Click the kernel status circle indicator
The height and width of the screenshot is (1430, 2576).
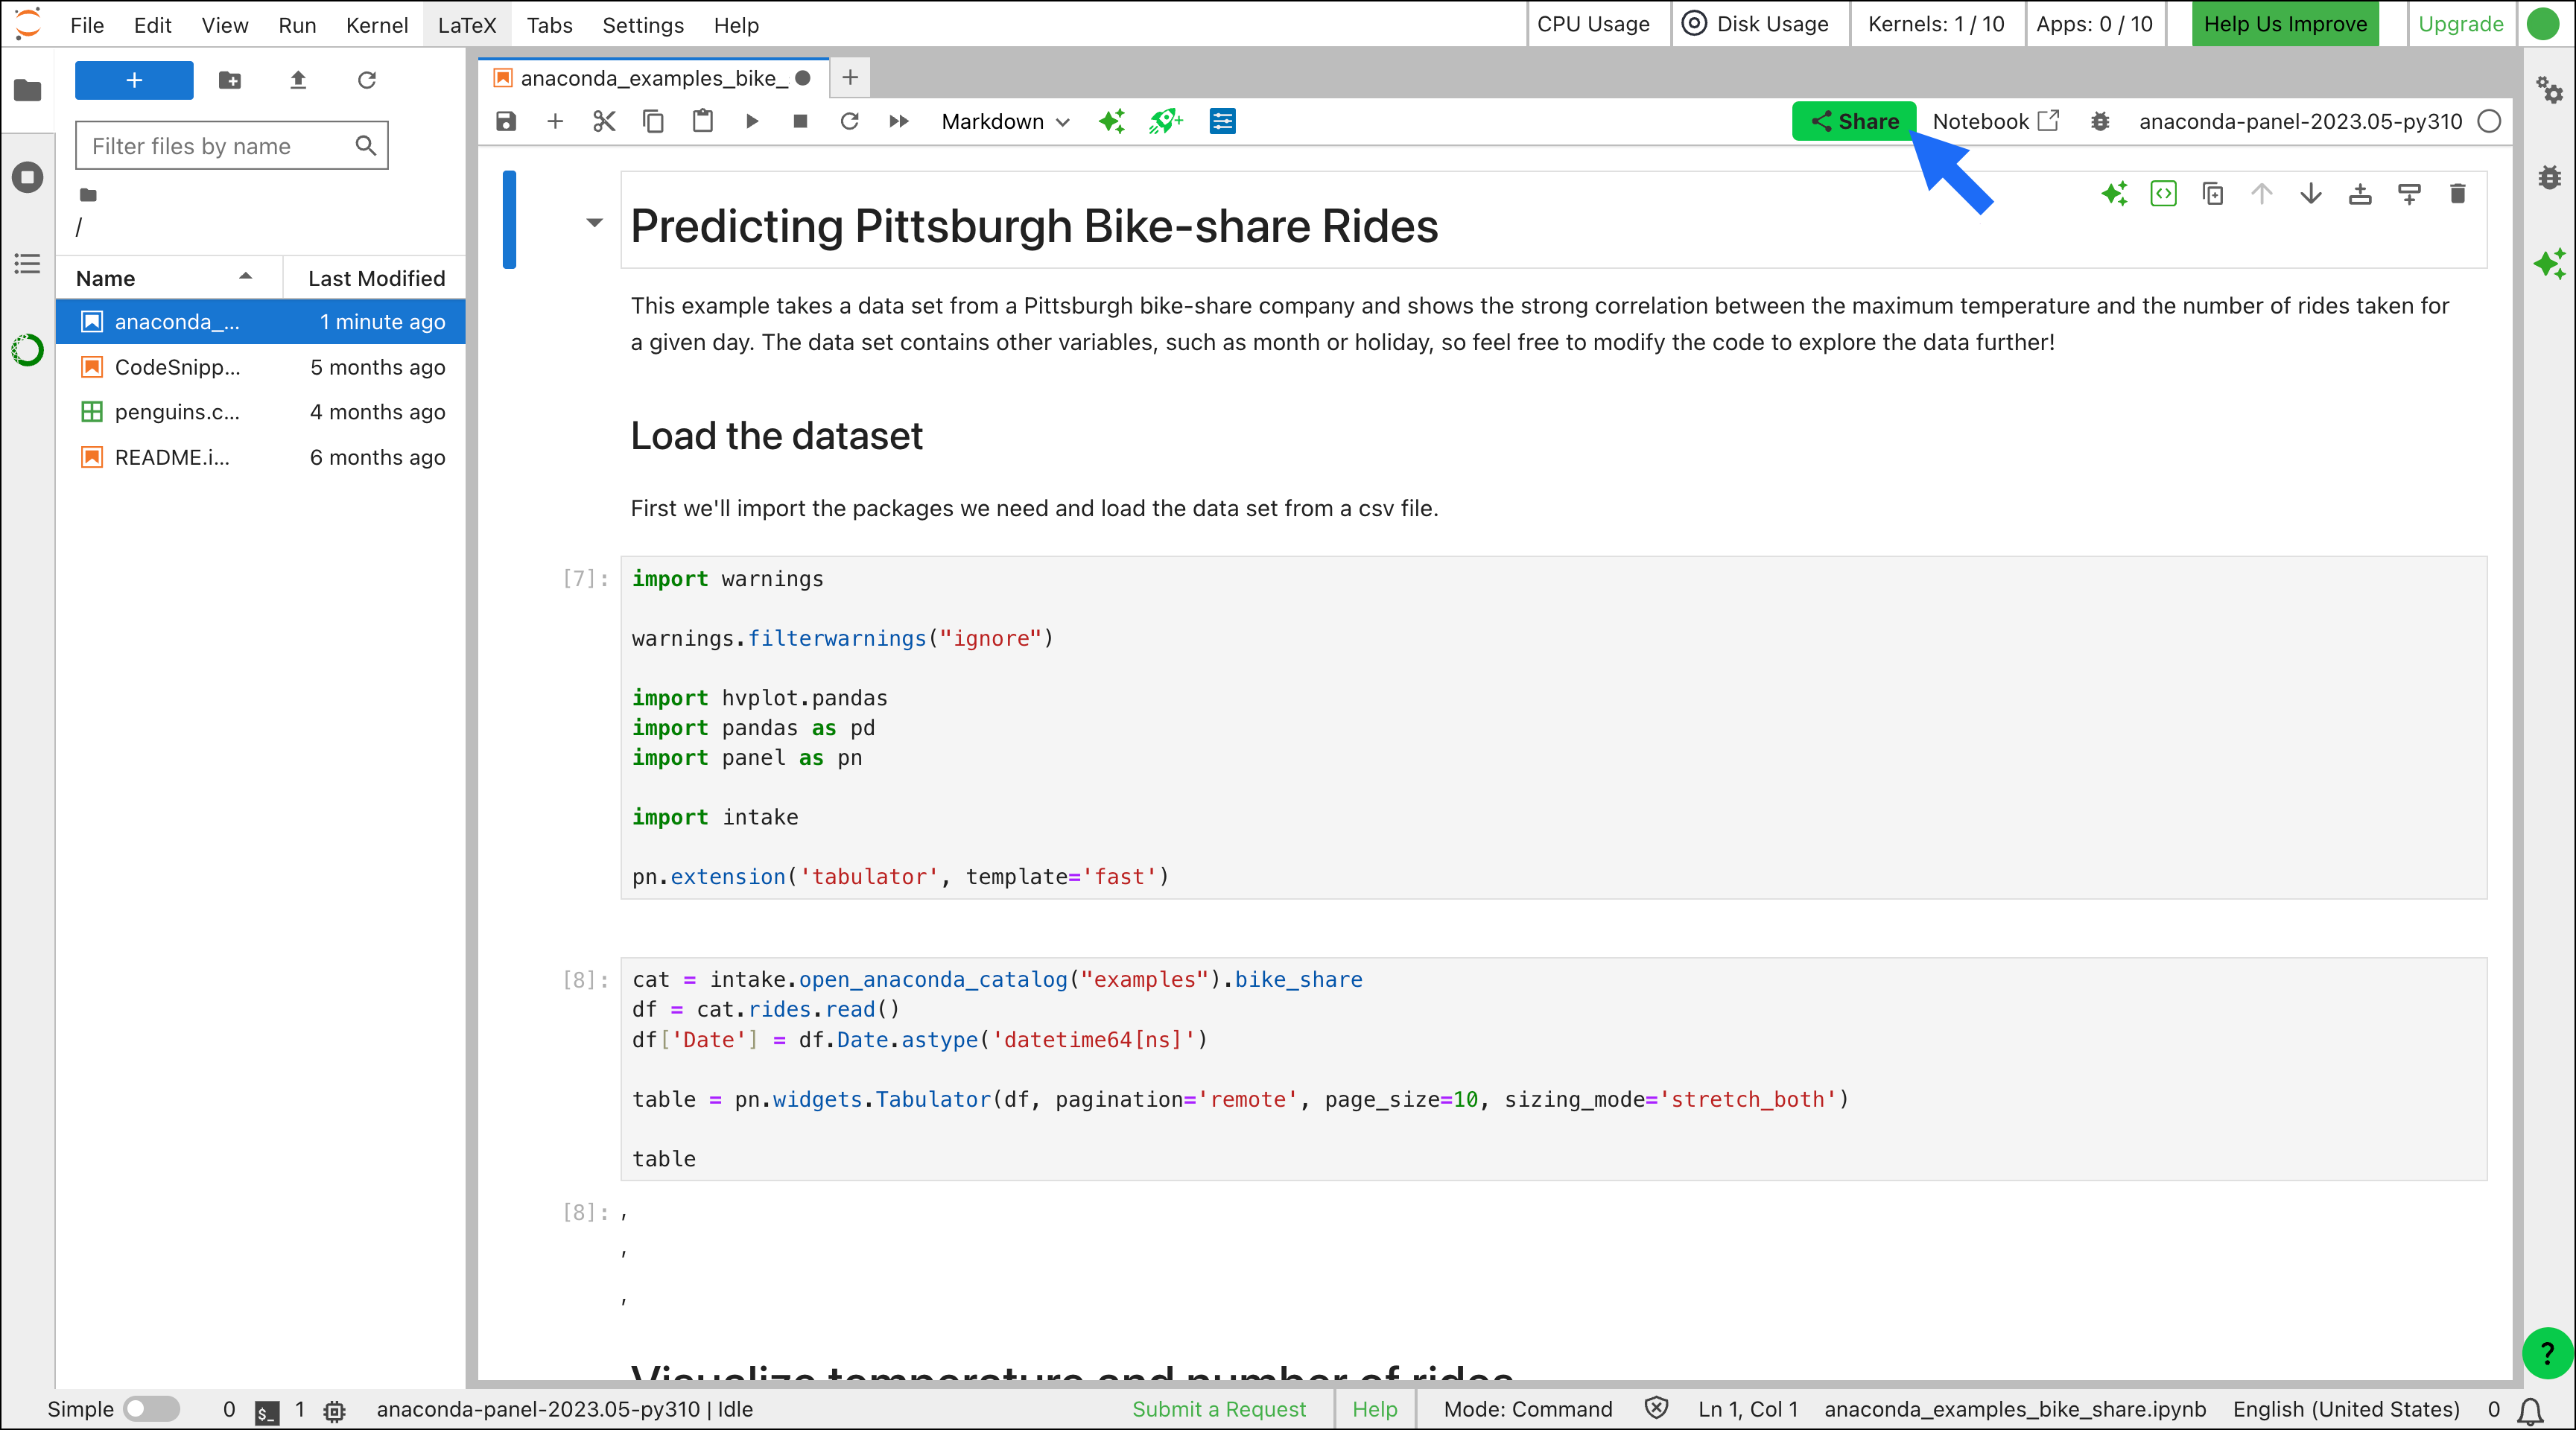(x=2489, y=121)
